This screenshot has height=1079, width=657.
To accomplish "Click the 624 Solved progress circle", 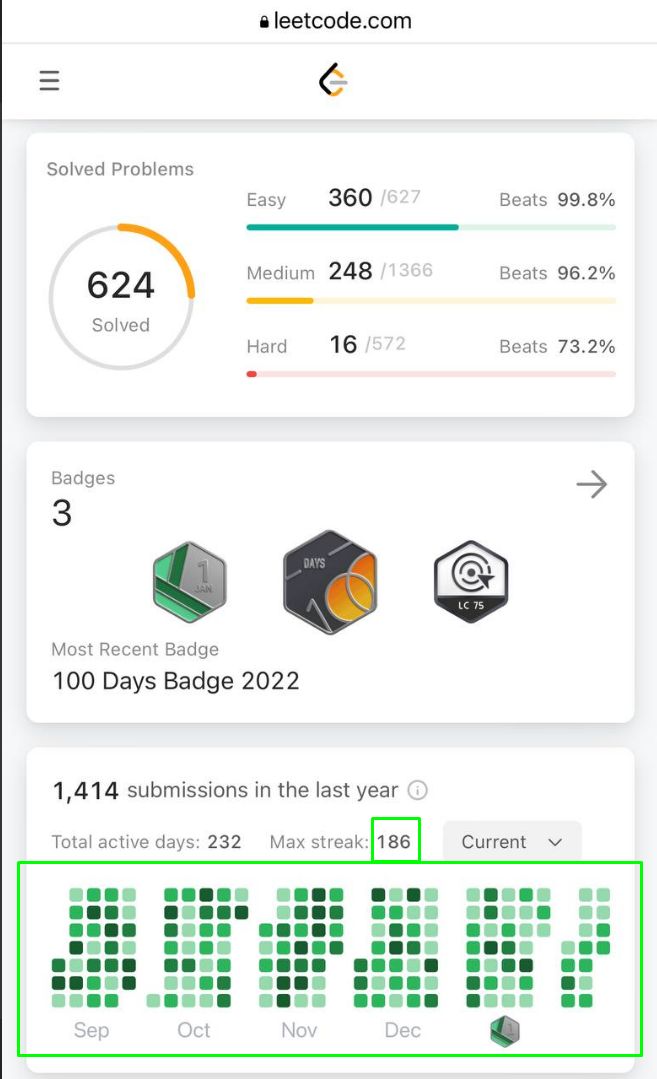I will click(122, 297).
